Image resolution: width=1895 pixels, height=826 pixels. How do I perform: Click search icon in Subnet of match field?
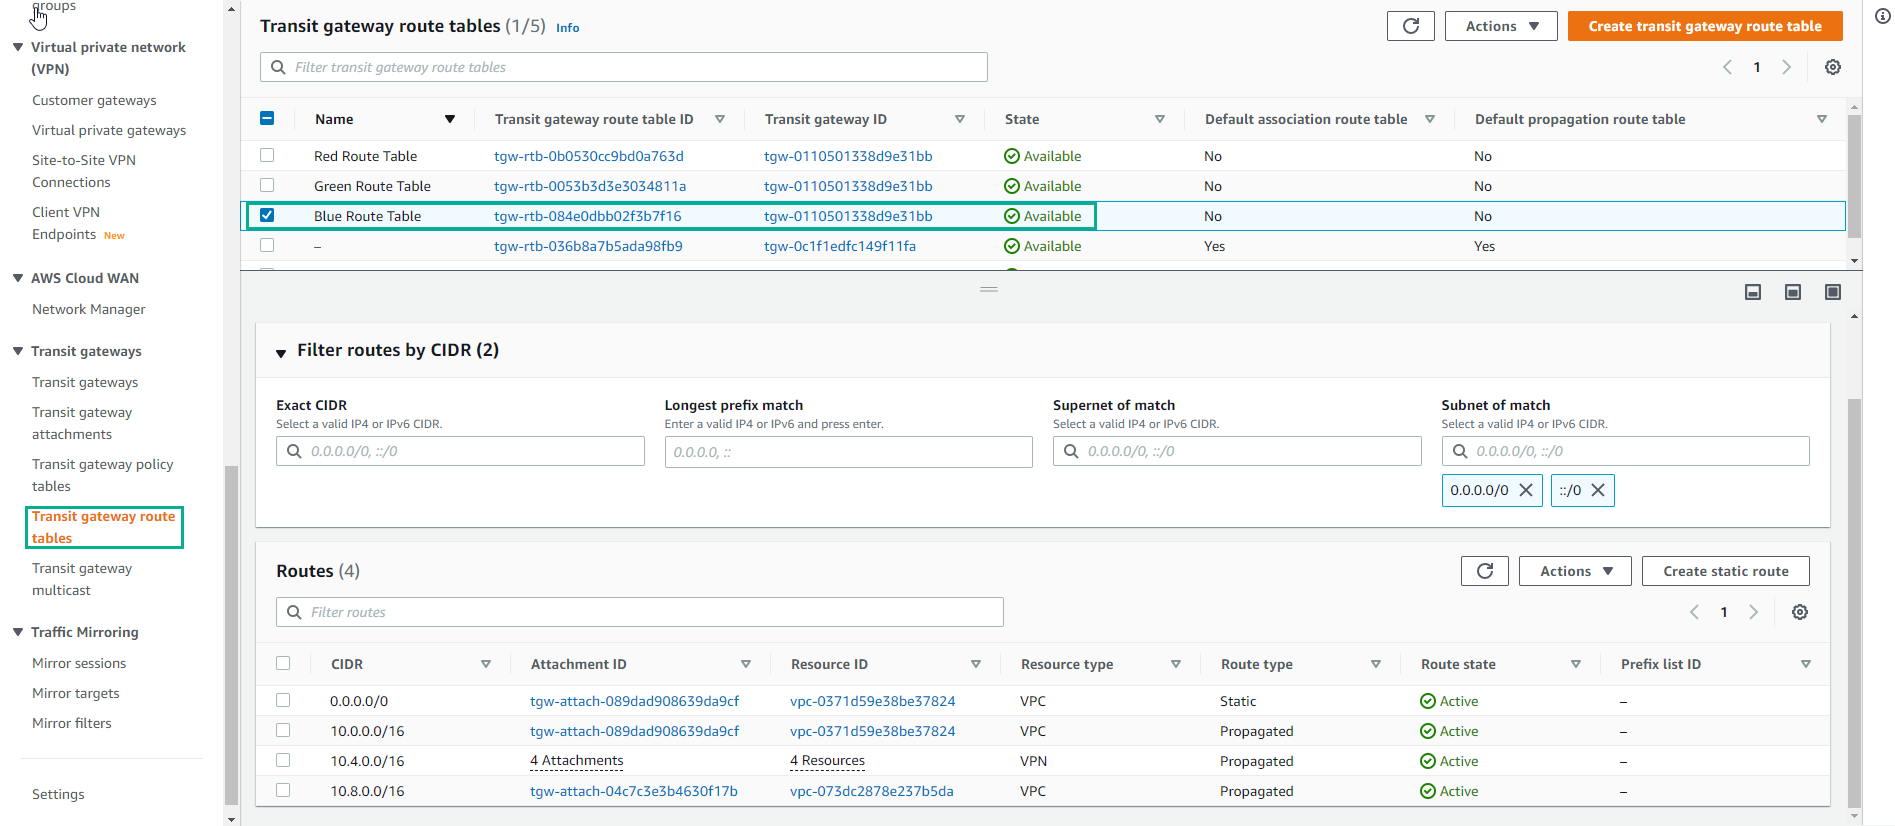[x=1460, y=451]
